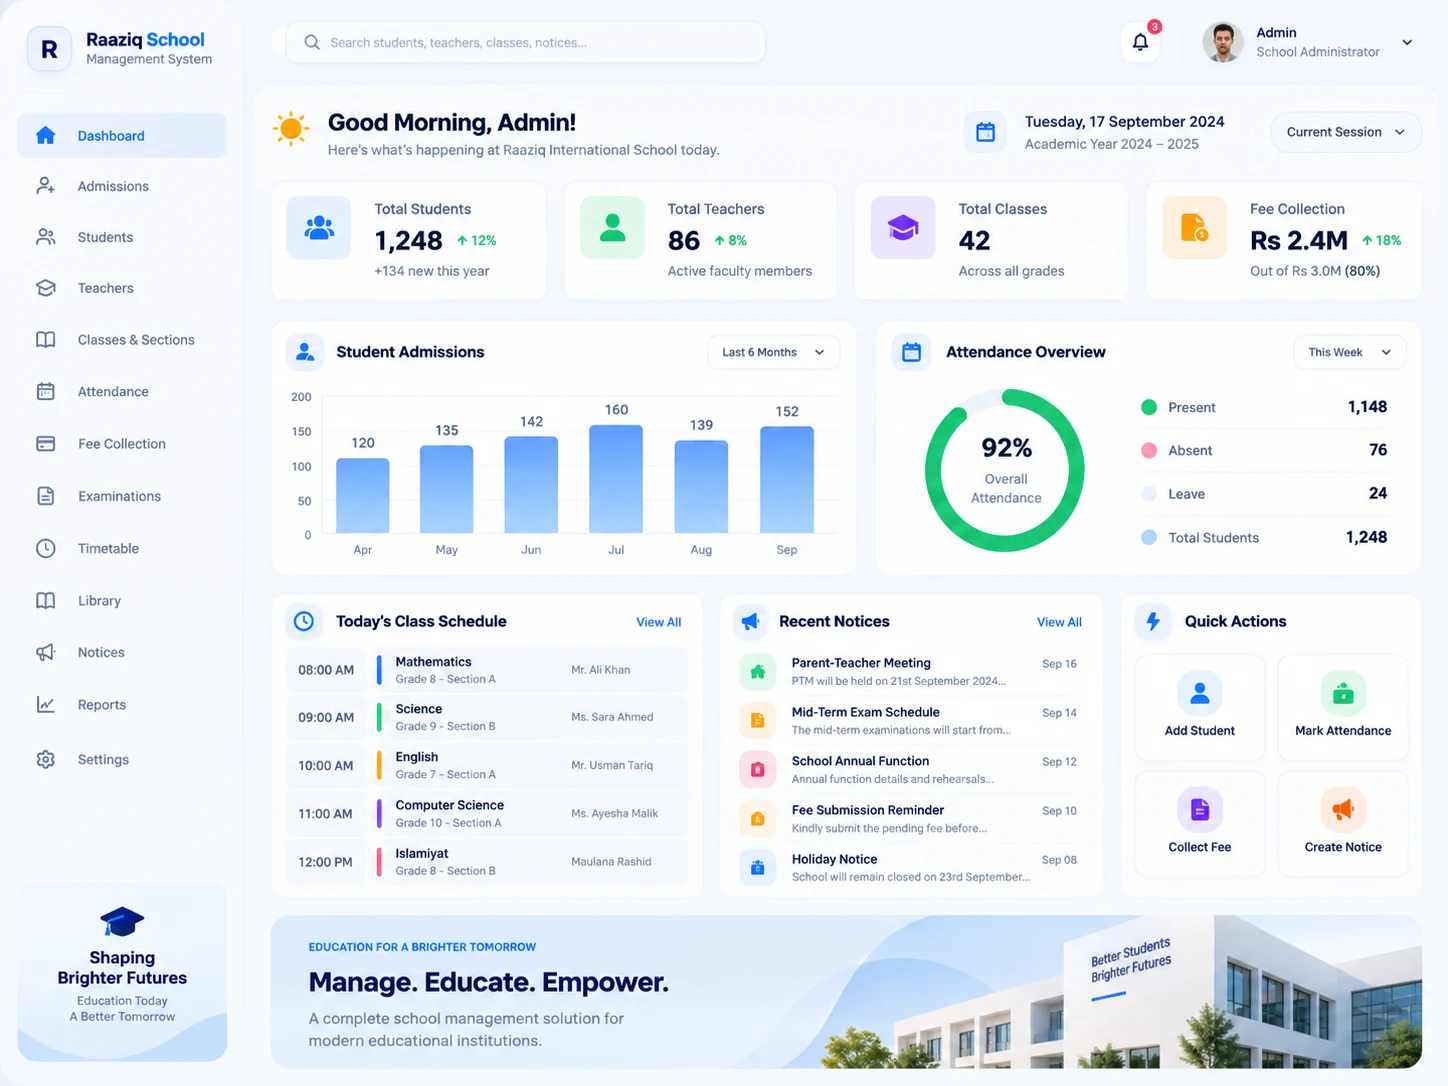Open the This Week attendance dropdown
Screen dimensions: 1448x1086
click(x=1349, y=352)
